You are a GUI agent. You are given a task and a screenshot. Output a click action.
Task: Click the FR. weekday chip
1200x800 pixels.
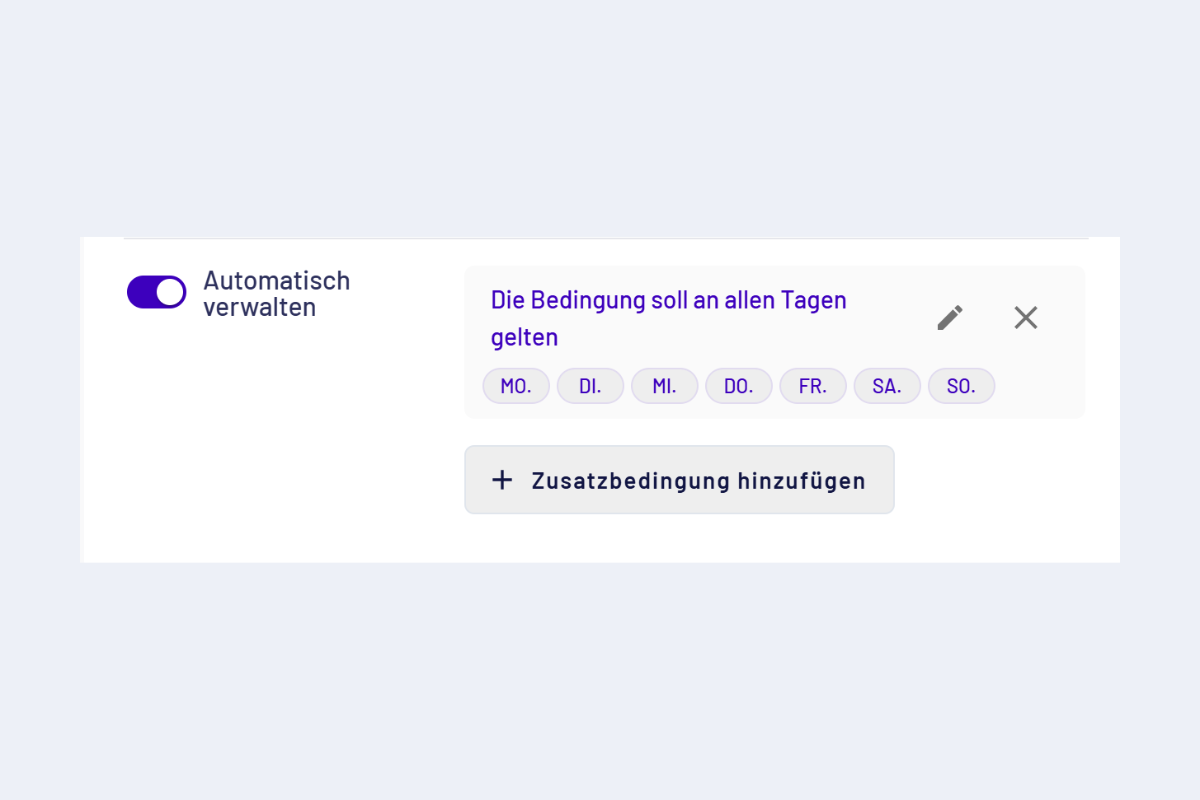(813, 386)
